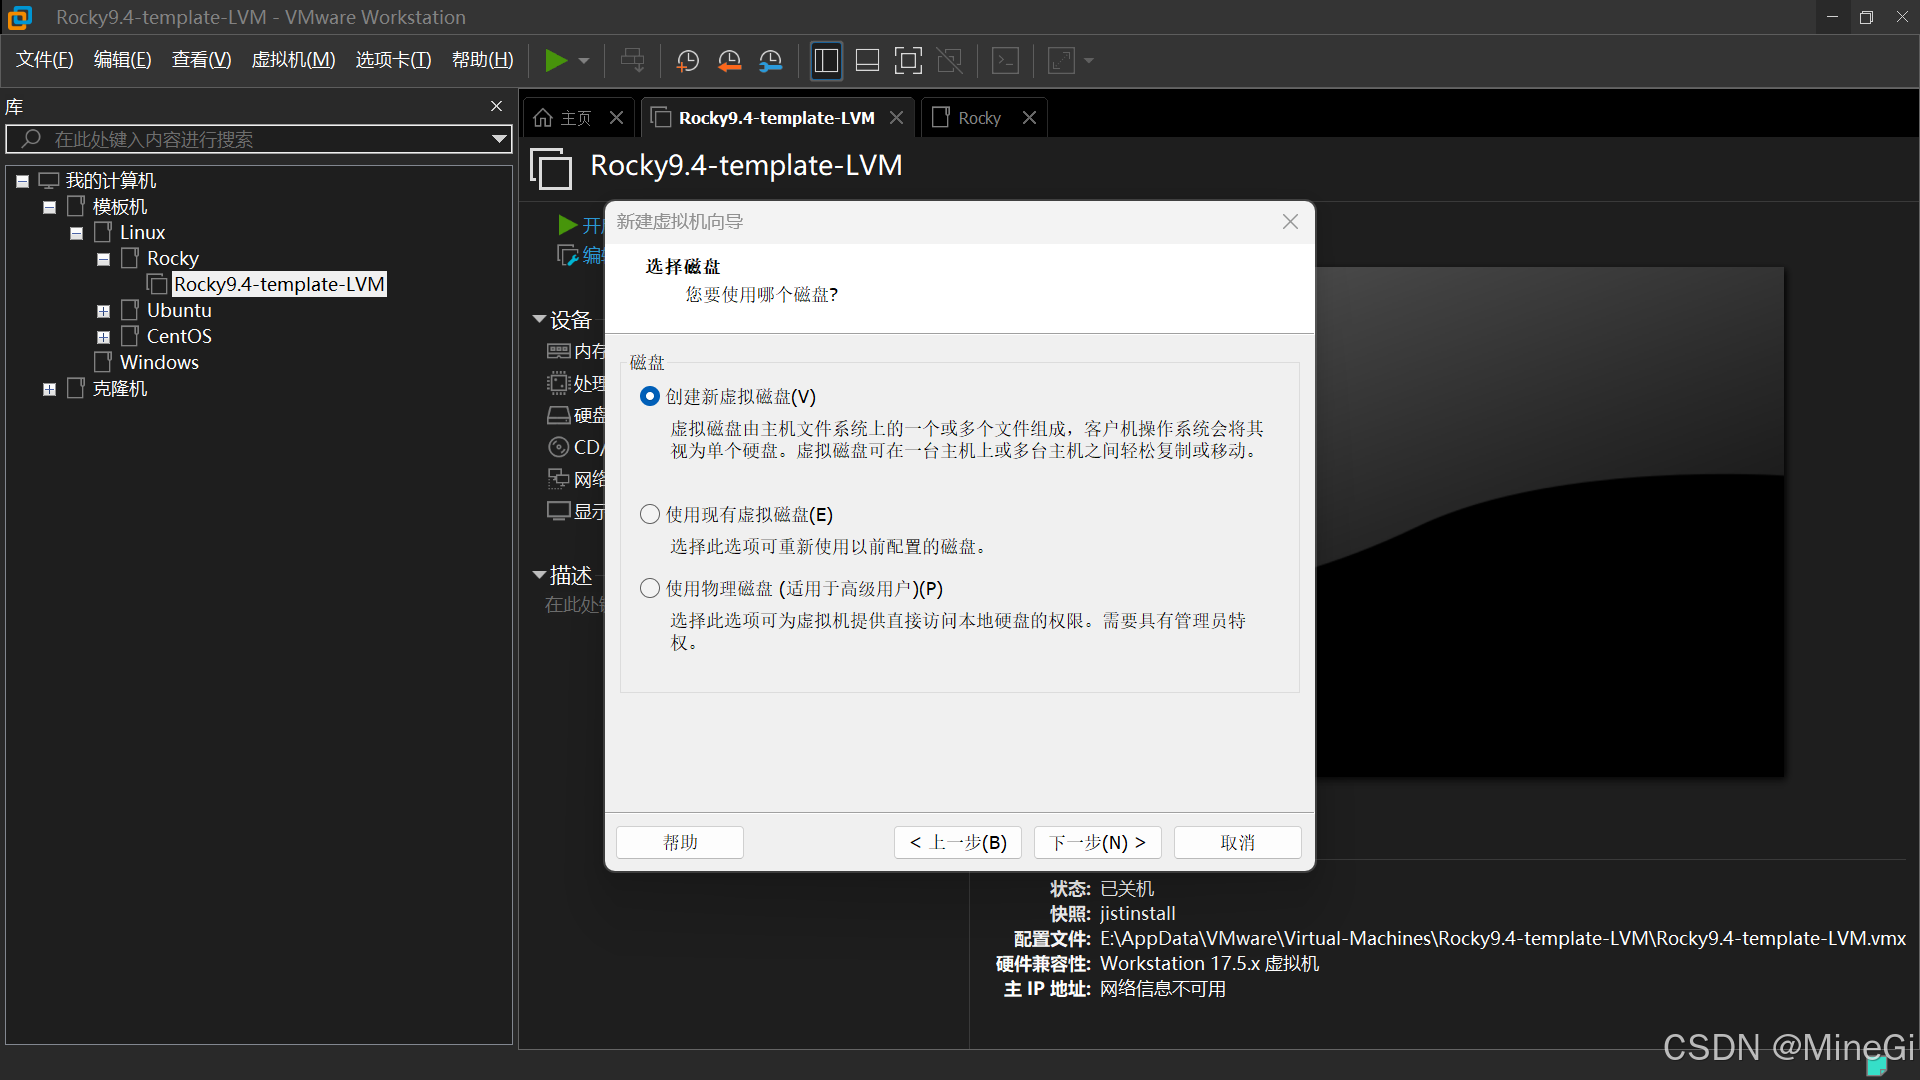Viewport: 1920px width, 1080px height.
Task: Expand the Ubuntu tree folder
Action: coord(103,311)
